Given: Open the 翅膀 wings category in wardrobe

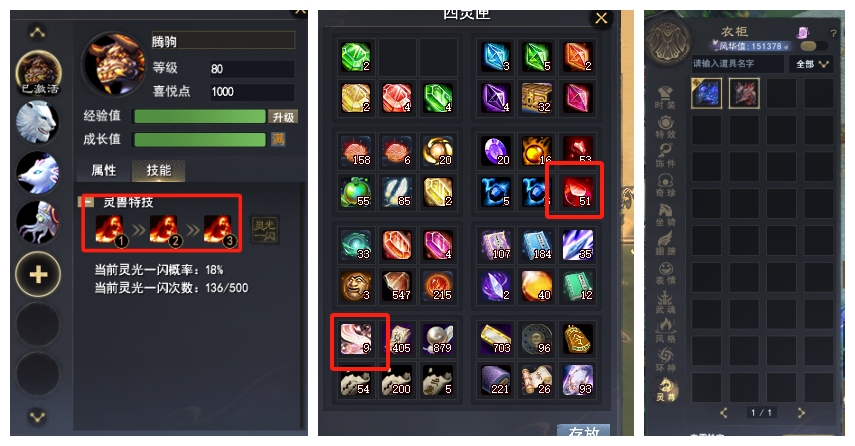Looking at the screenshot, I should pos(665,244).
